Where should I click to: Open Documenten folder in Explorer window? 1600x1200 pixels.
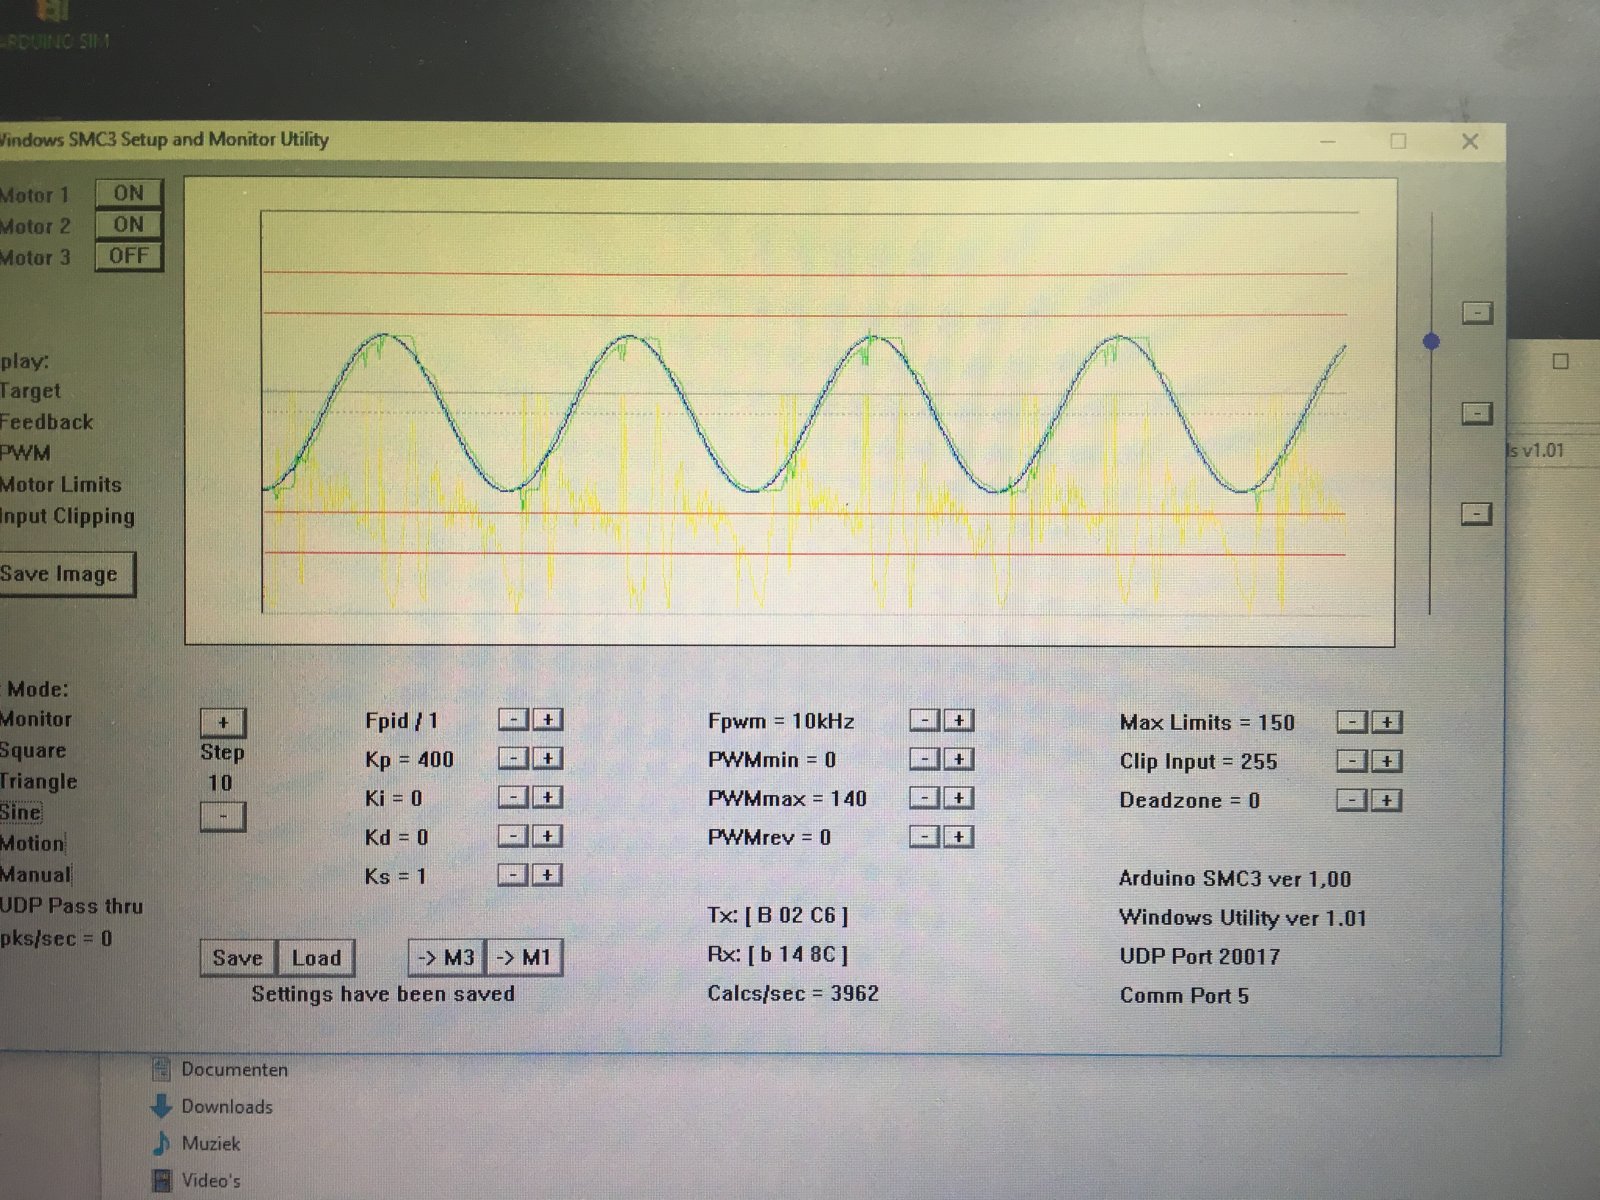coord(220,1069)
